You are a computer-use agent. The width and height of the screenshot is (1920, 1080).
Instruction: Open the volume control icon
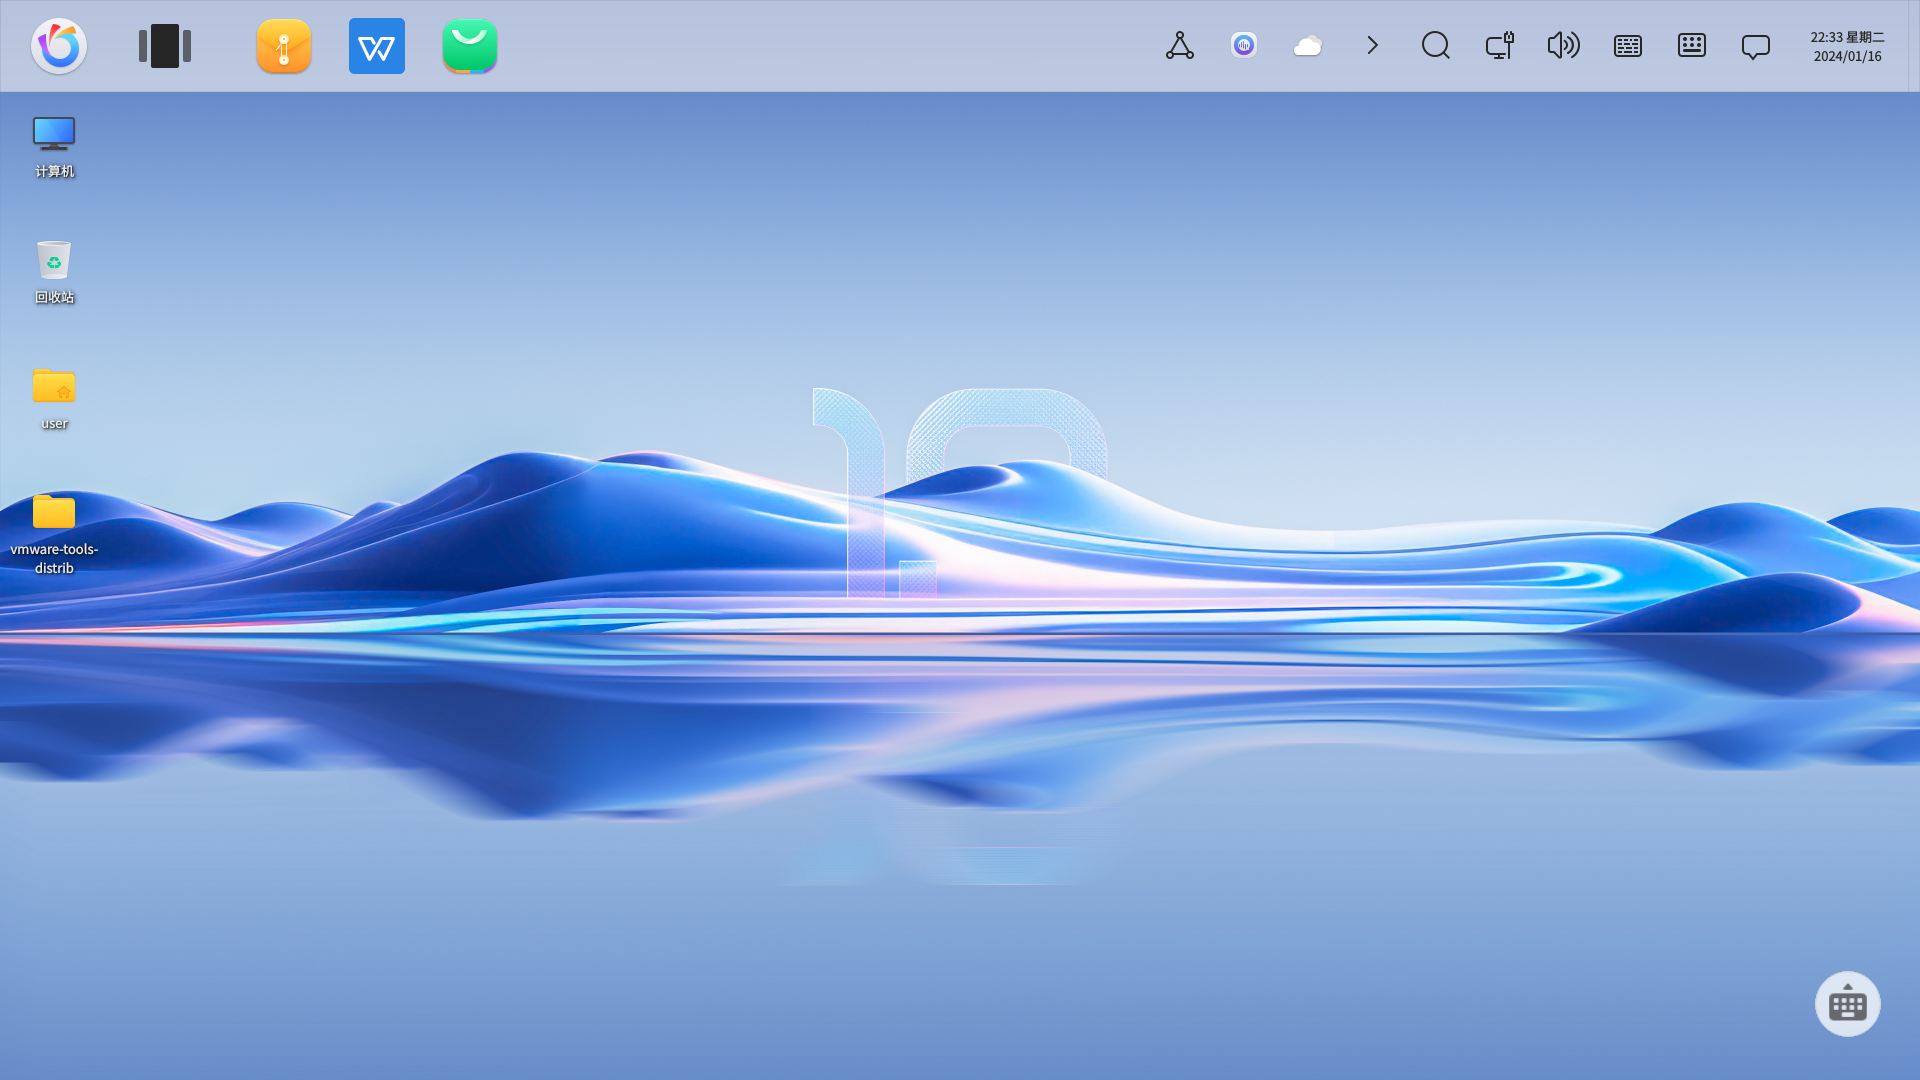pyautogui.click(x=1564, y=45)
